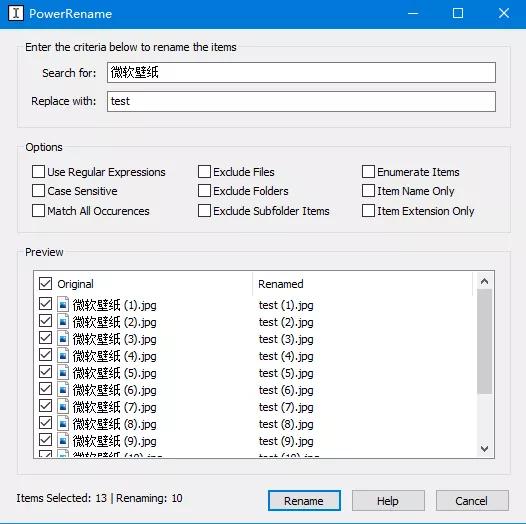Focus the Search for input field
This screenshot has height=524, width=526.
click(x=301, y=72)
